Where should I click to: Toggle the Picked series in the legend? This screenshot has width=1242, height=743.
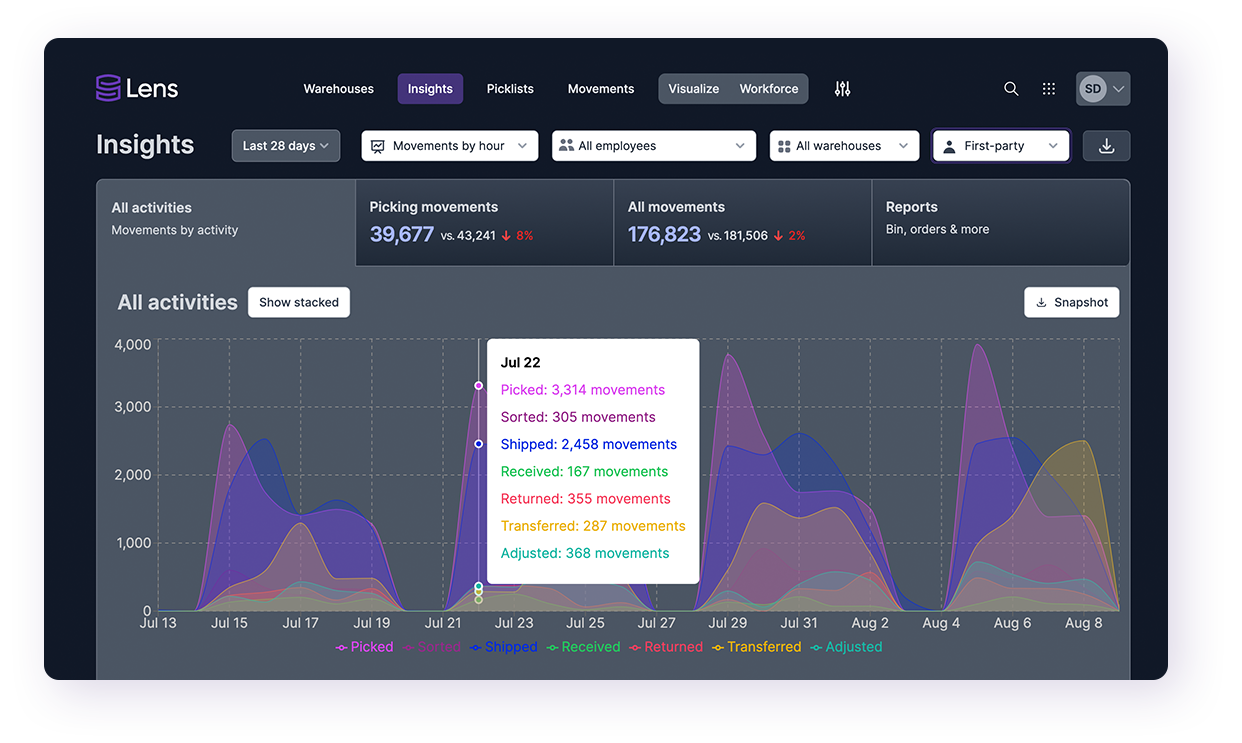371,647
